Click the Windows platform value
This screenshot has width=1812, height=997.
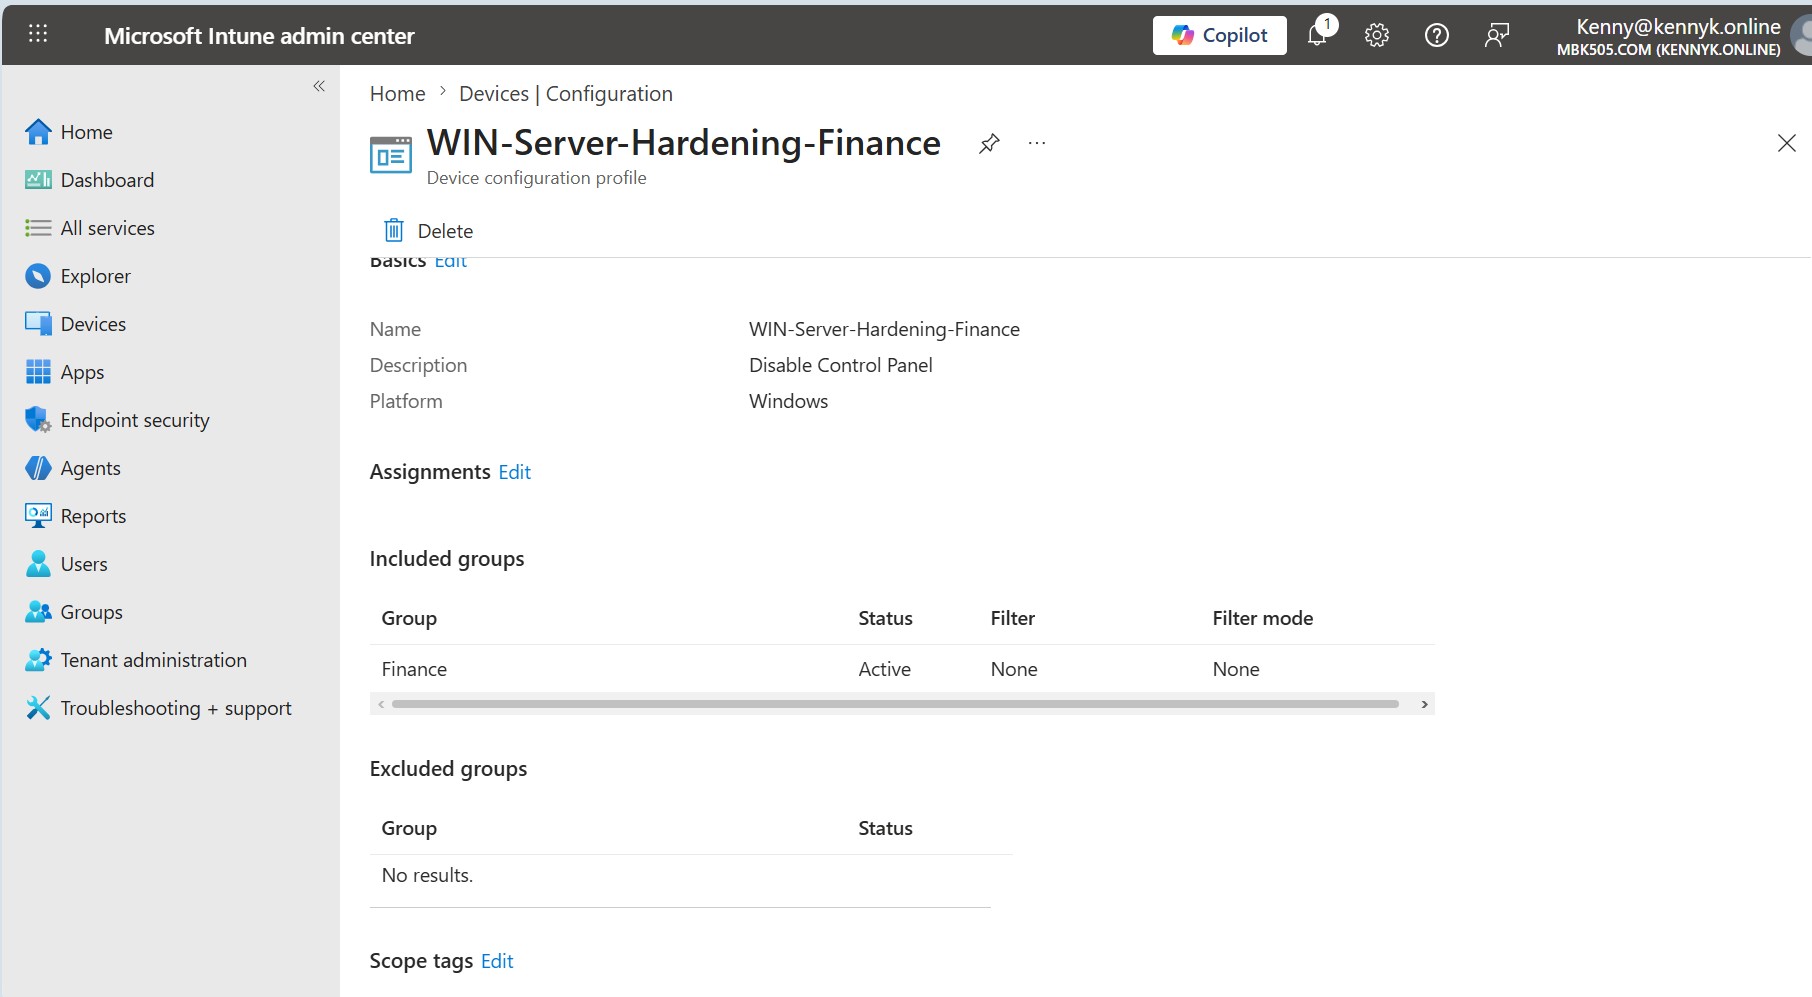point(788,401)
